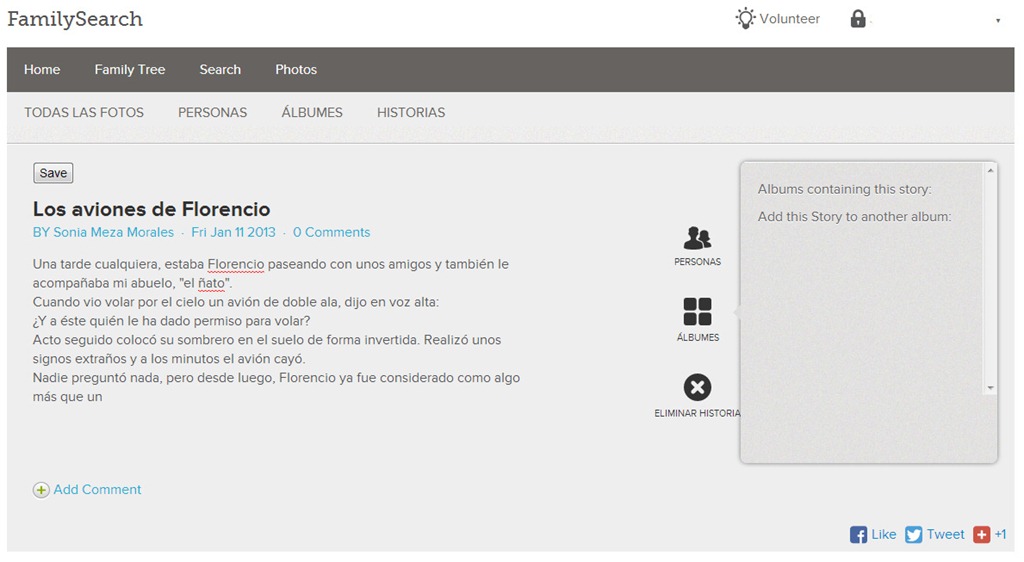Viewport: 1024px width, 562px height.
Task: Click the albums panel scroll down arrow
Action: coord(991,388)
